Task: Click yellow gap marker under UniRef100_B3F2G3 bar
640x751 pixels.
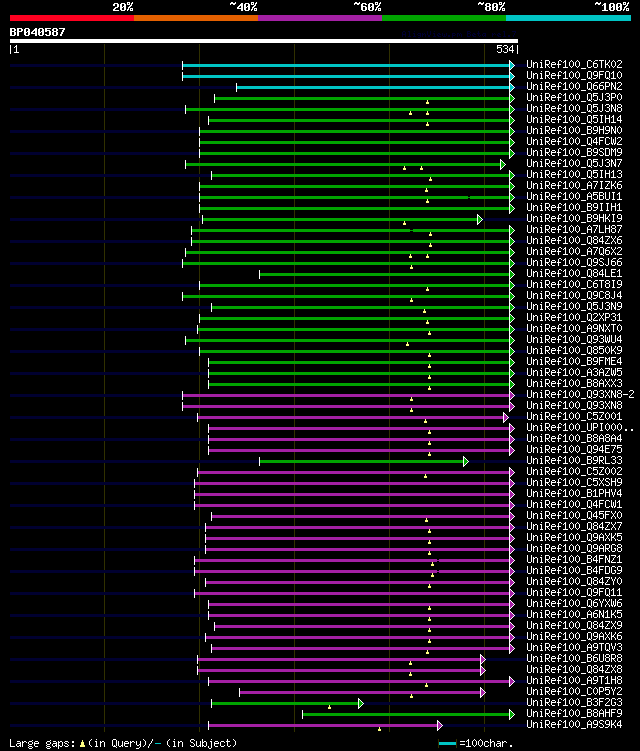Action: [330, 707]
